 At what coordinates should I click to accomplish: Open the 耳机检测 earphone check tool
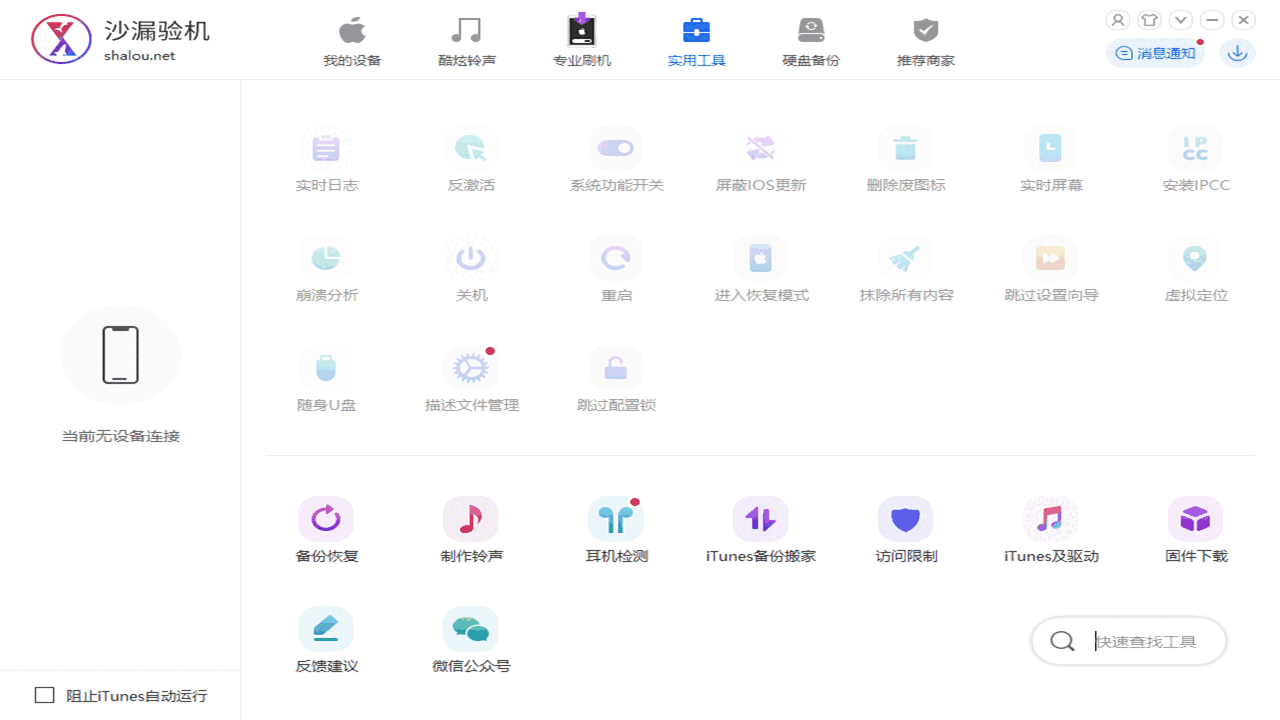(616, 530)
